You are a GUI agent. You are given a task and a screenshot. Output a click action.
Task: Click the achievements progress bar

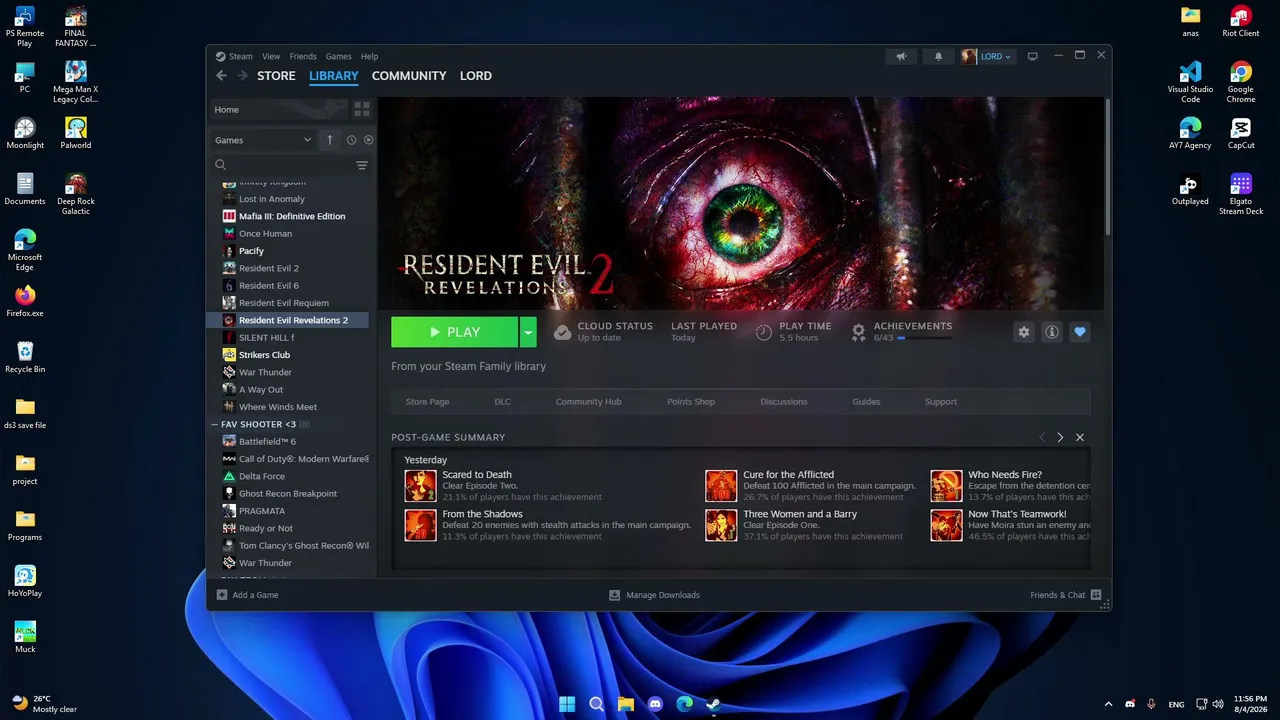pyautogui.click(x=924, y=338)
